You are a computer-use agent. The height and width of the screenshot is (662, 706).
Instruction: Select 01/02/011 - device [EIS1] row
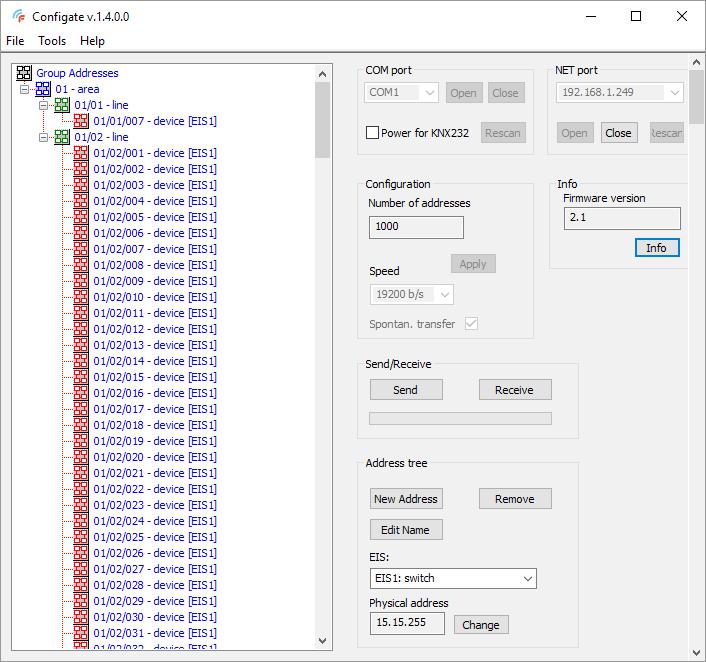click(155, 313)
